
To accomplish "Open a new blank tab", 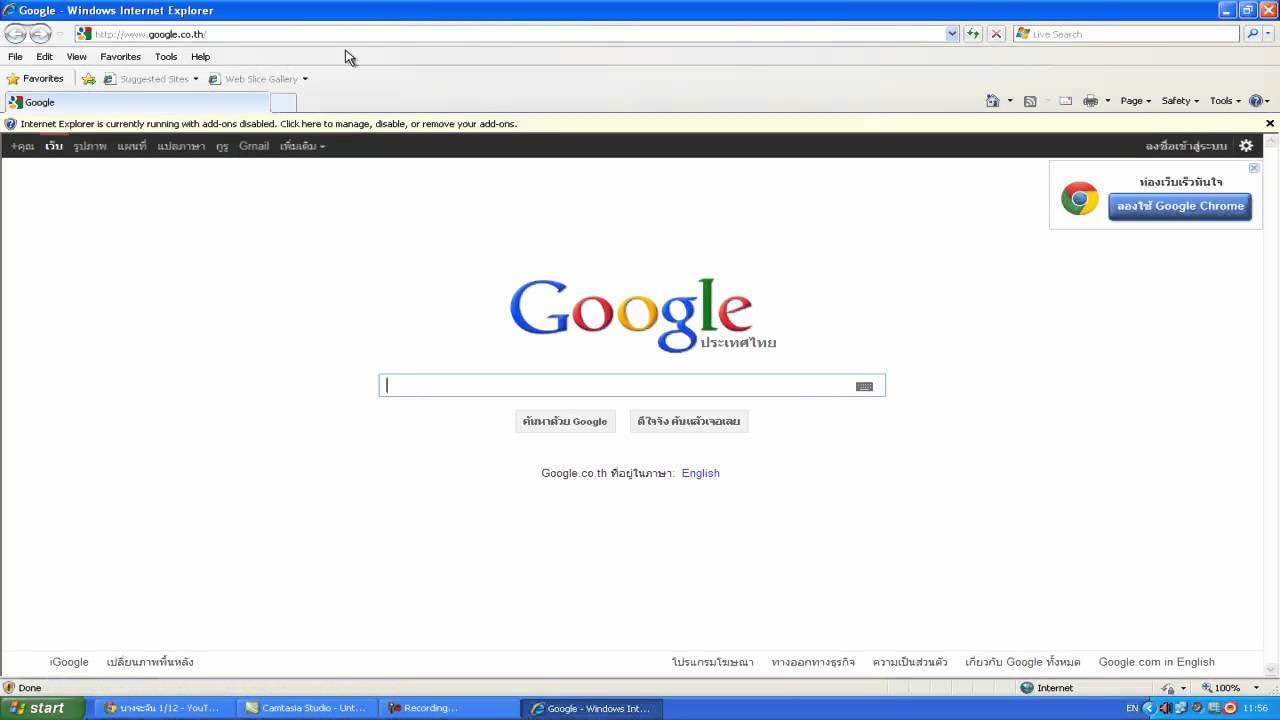I will tap(283, 102).
